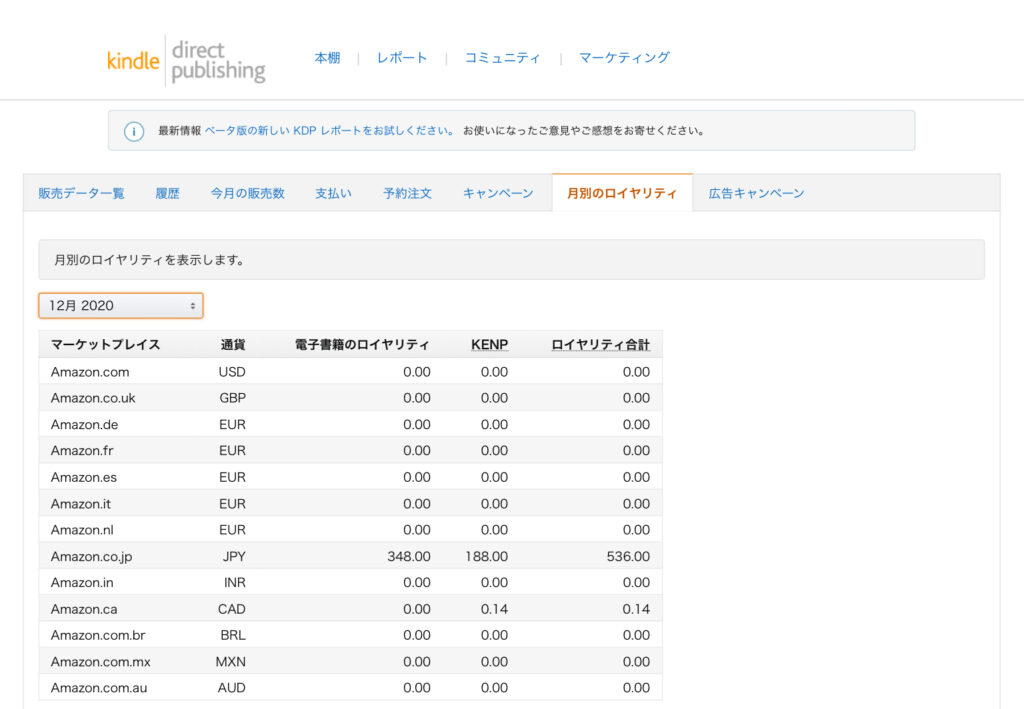Viewport: 1024px width, 709px height.
Task: Select the Amazon.com.br marketplace cell
Action: (x=98, y=635)
